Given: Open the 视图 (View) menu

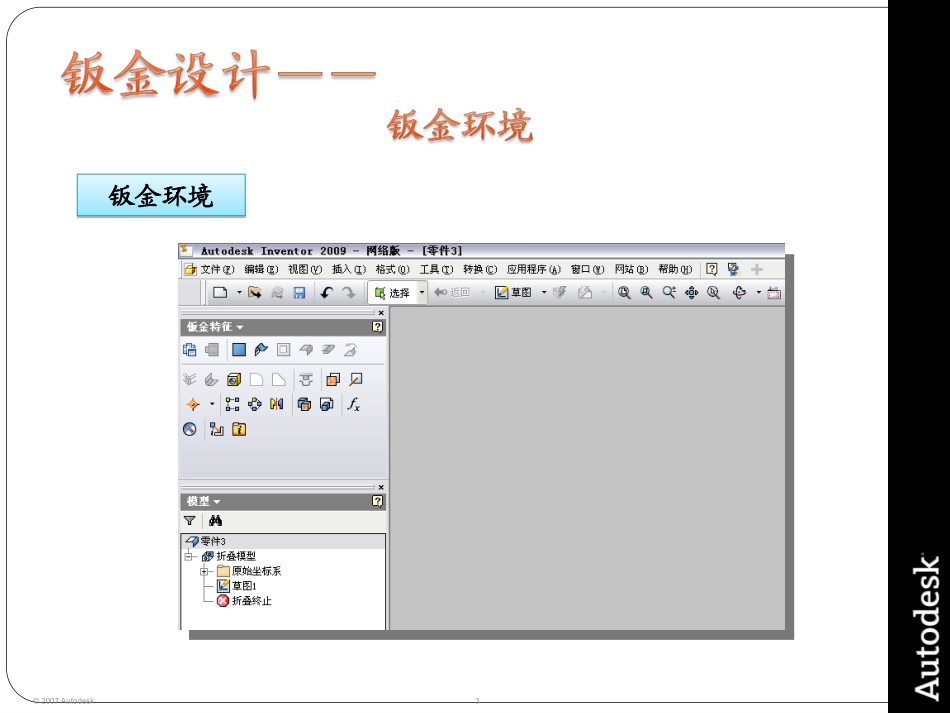Looking at the screenshot, I should point(305,269).
